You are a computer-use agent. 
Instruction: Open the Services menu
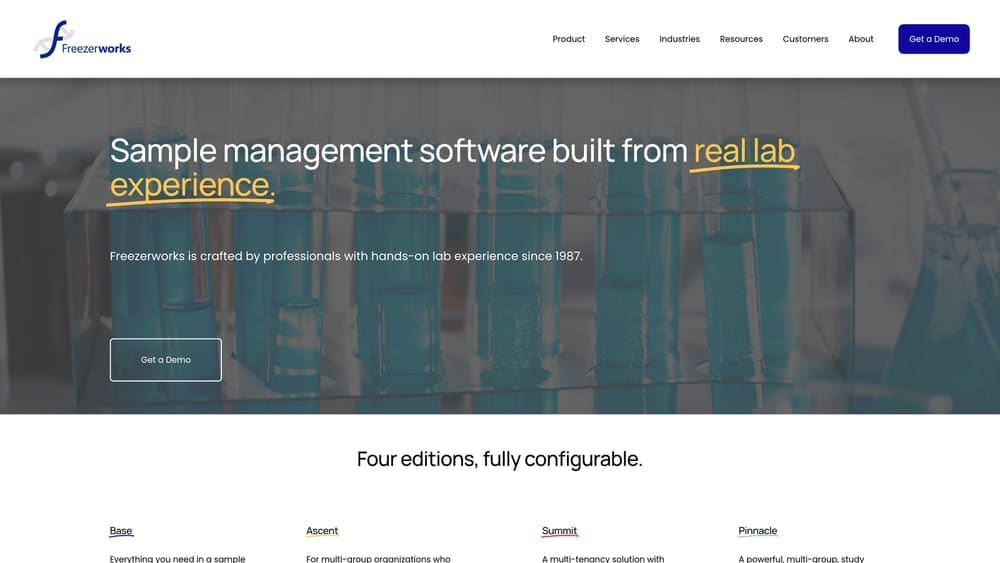pyautogui.click(x=622, y=39)
